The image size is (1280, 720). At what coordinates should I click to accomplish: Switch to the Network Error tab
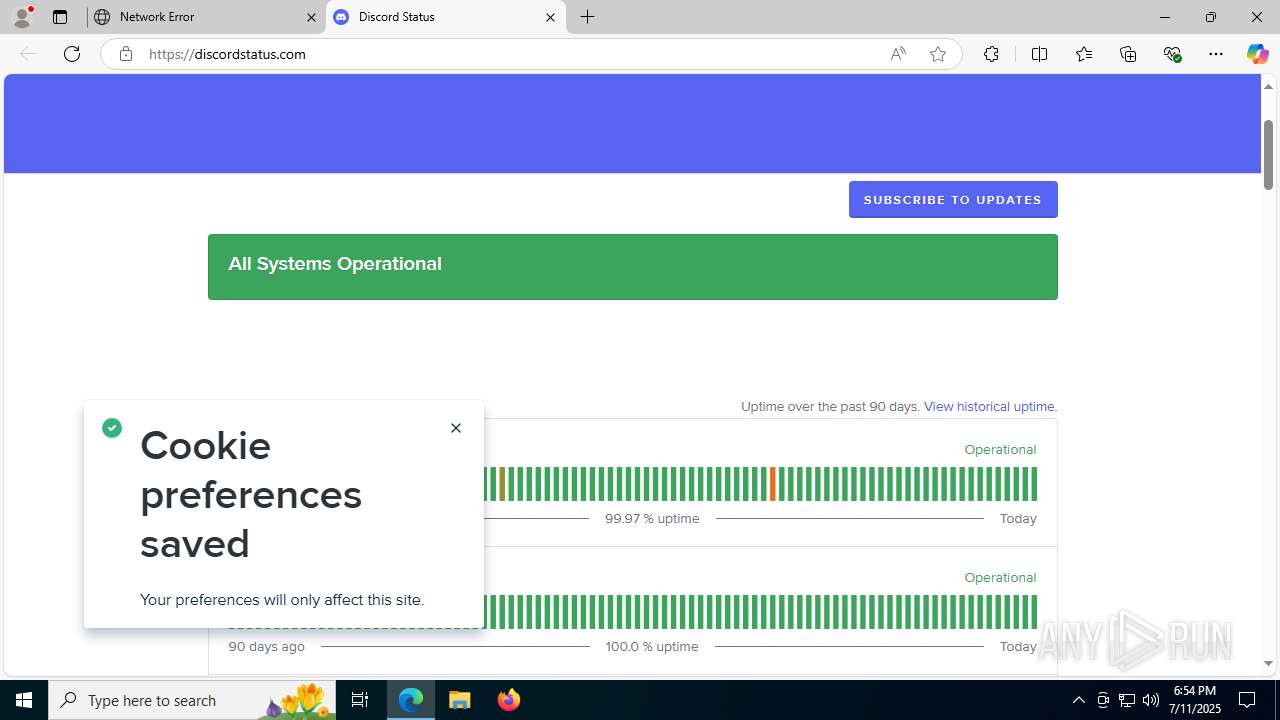tap(206, 17)
